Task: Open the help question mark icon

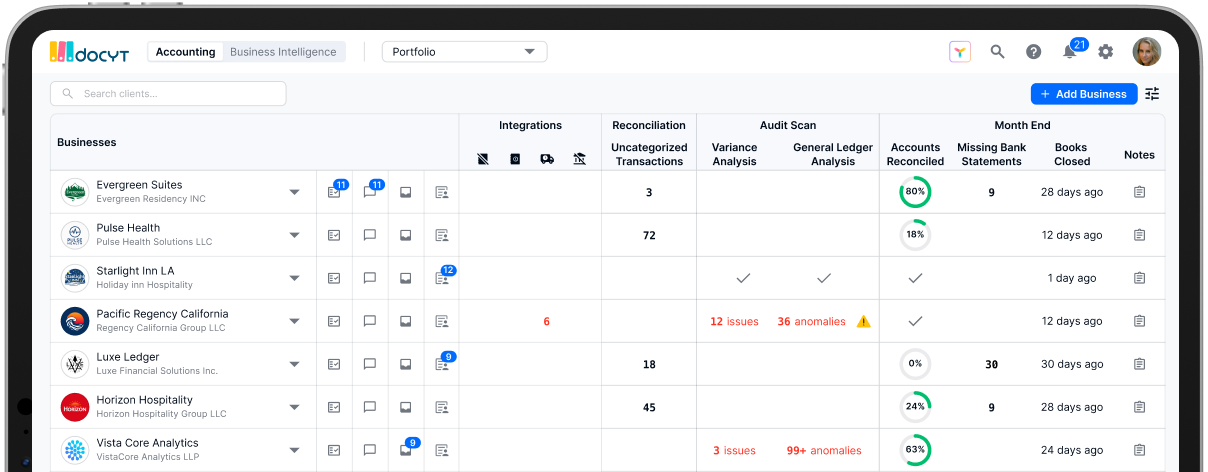Action: tap(1034, 52)
